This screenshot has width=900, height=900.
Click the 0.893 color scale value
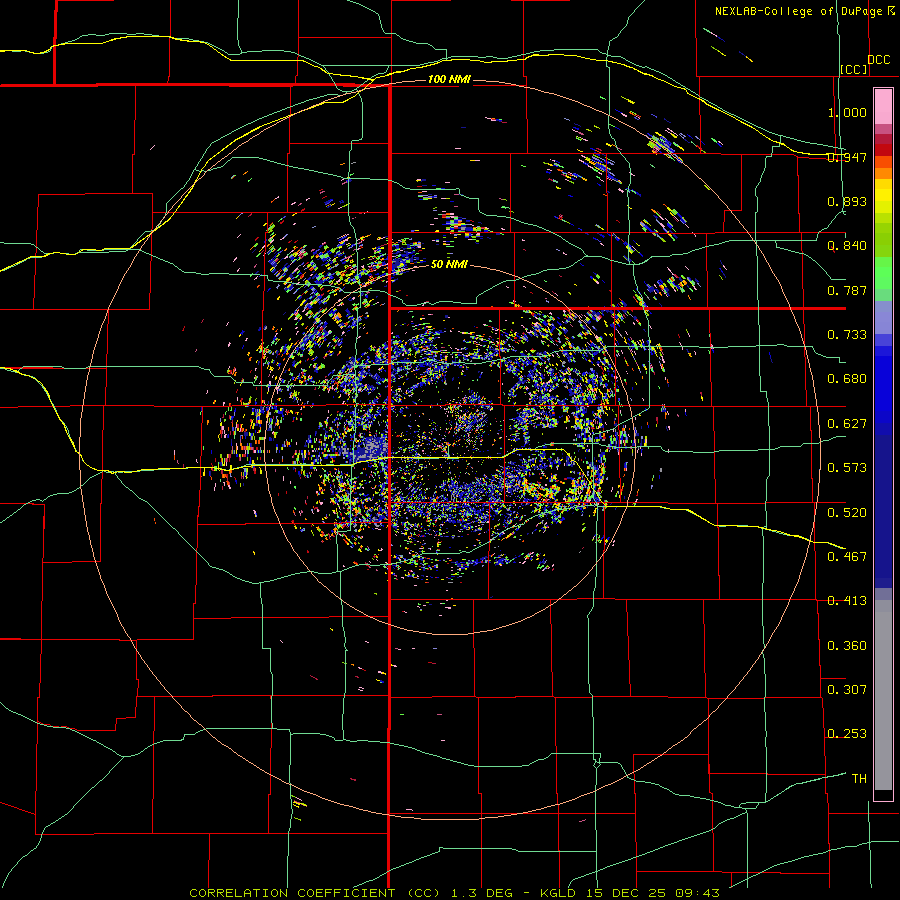[x=847, y=201]
